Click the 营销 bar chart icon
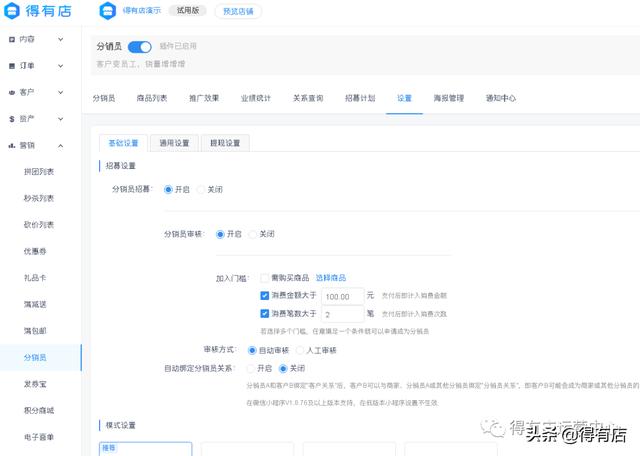 (12, 146)
